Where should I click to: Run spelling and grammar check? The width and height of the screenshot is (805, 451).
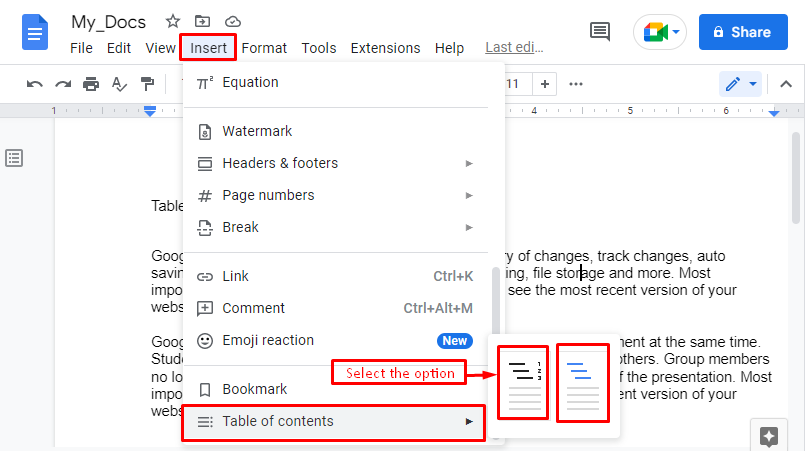tap(119, 84)
